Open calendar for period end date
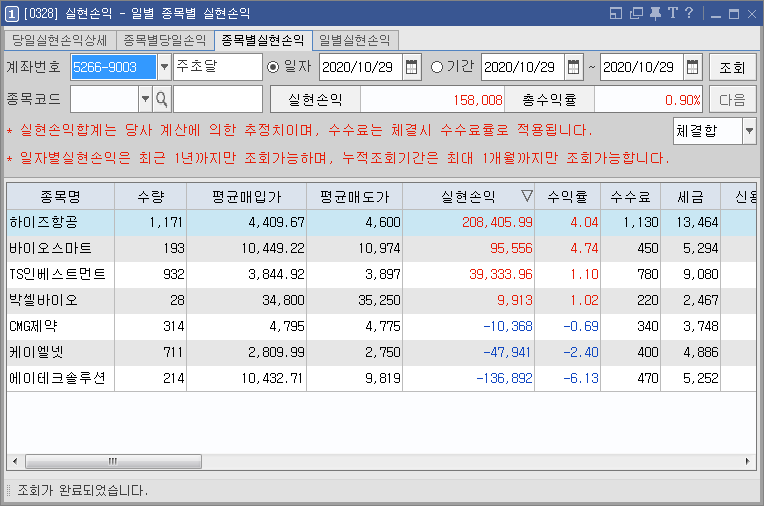 tap(692, 67)
